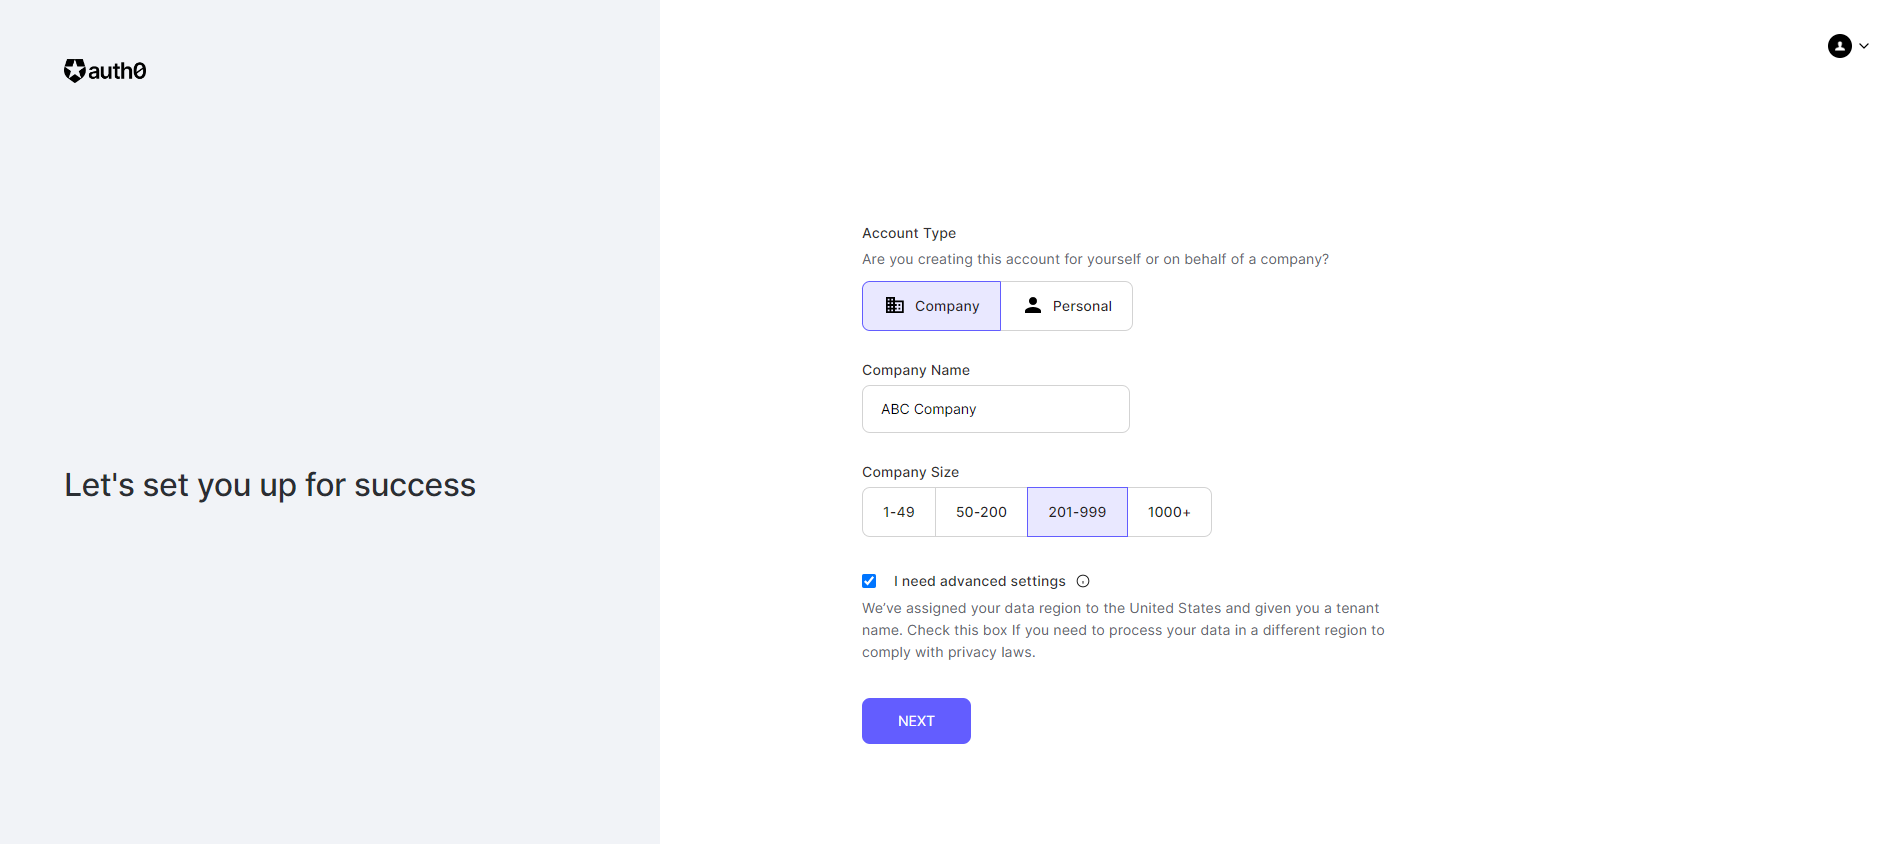The height and width of the screenshot is (844, 1896).
Task: Choose company size 50-200
Action: pos(981,512)
